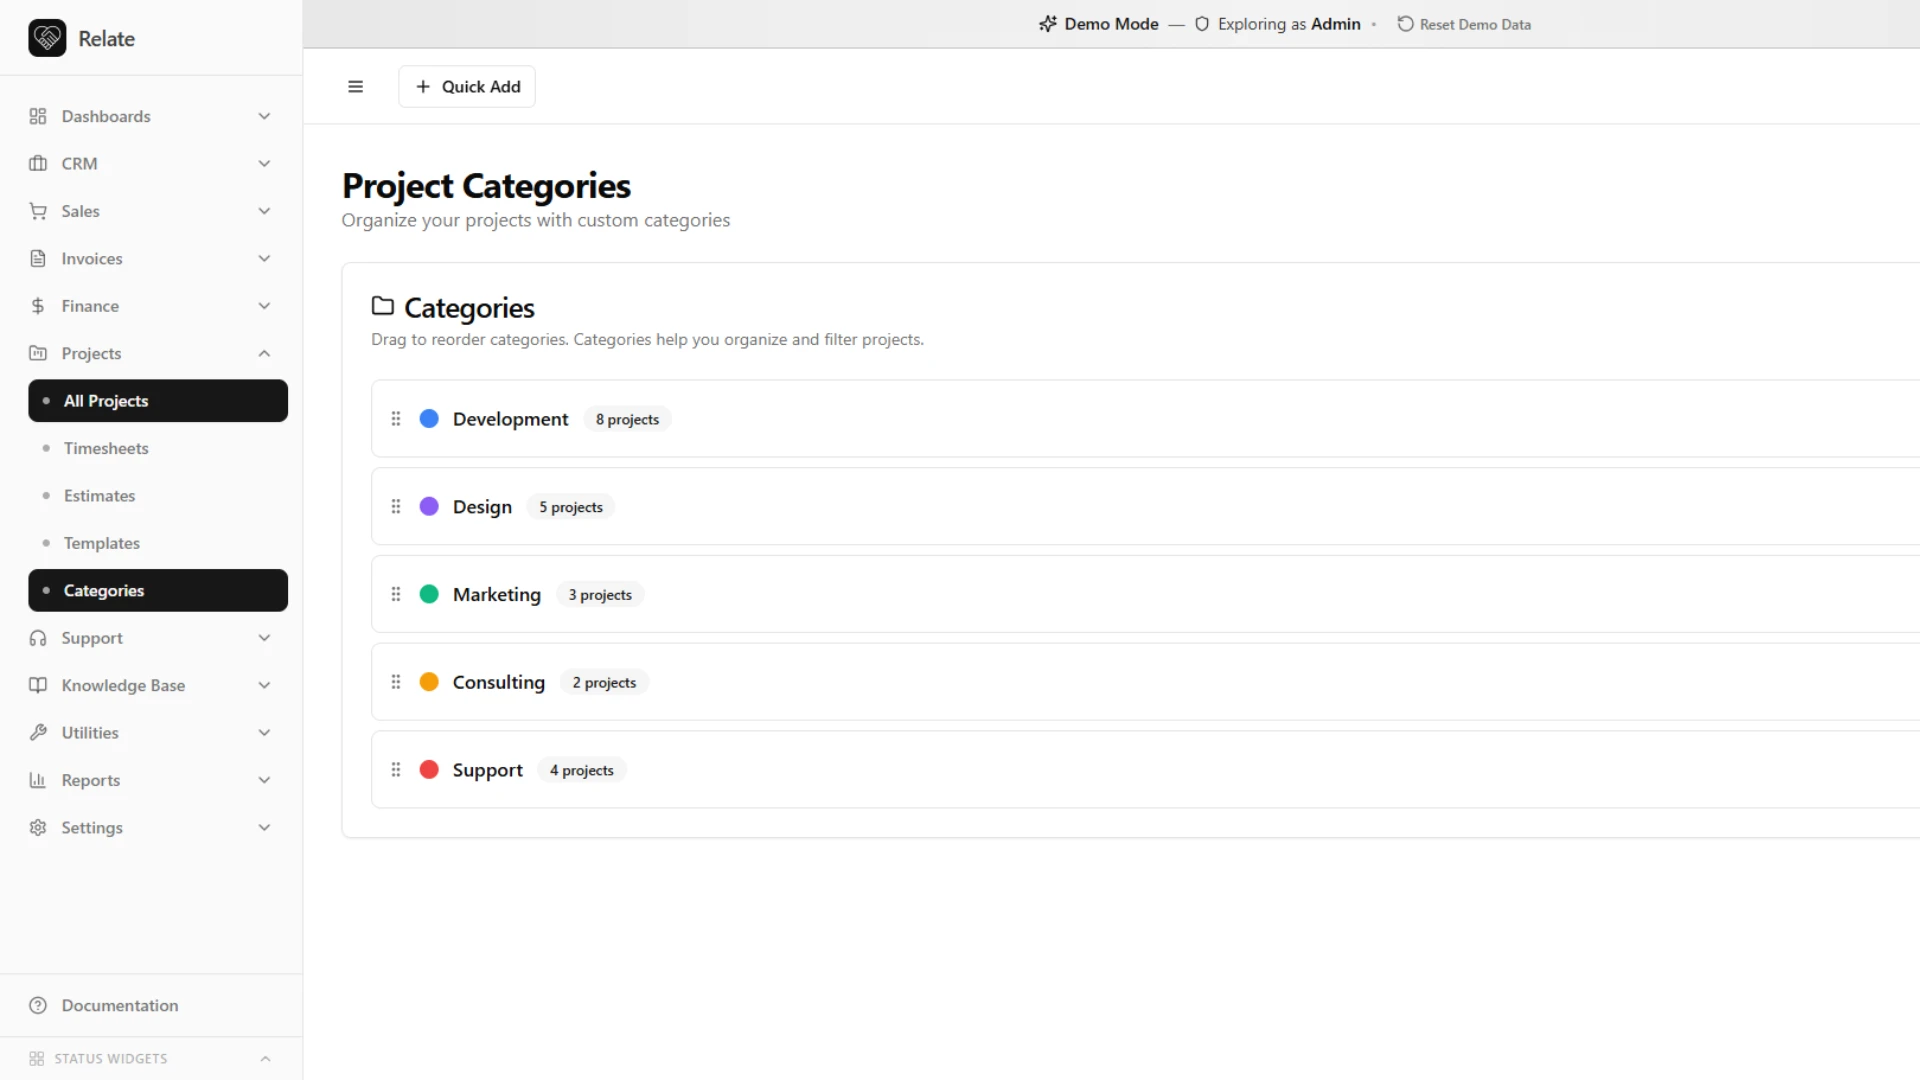
Task: Click the Settings gear icon
Action: tap(38, 828)
